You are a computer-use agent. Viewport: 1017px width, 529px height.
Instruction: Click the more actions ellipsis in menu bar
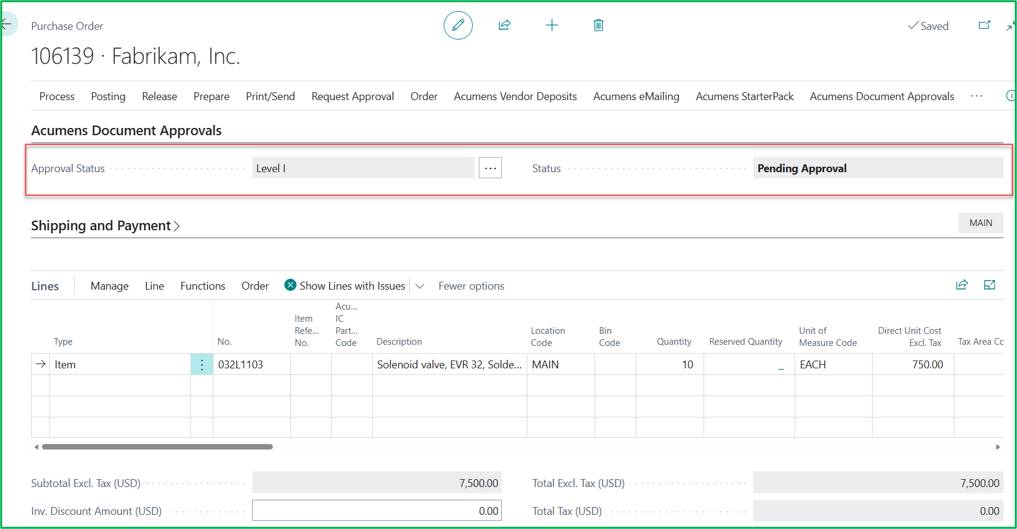pyautogui.click(x=976, y=96)
